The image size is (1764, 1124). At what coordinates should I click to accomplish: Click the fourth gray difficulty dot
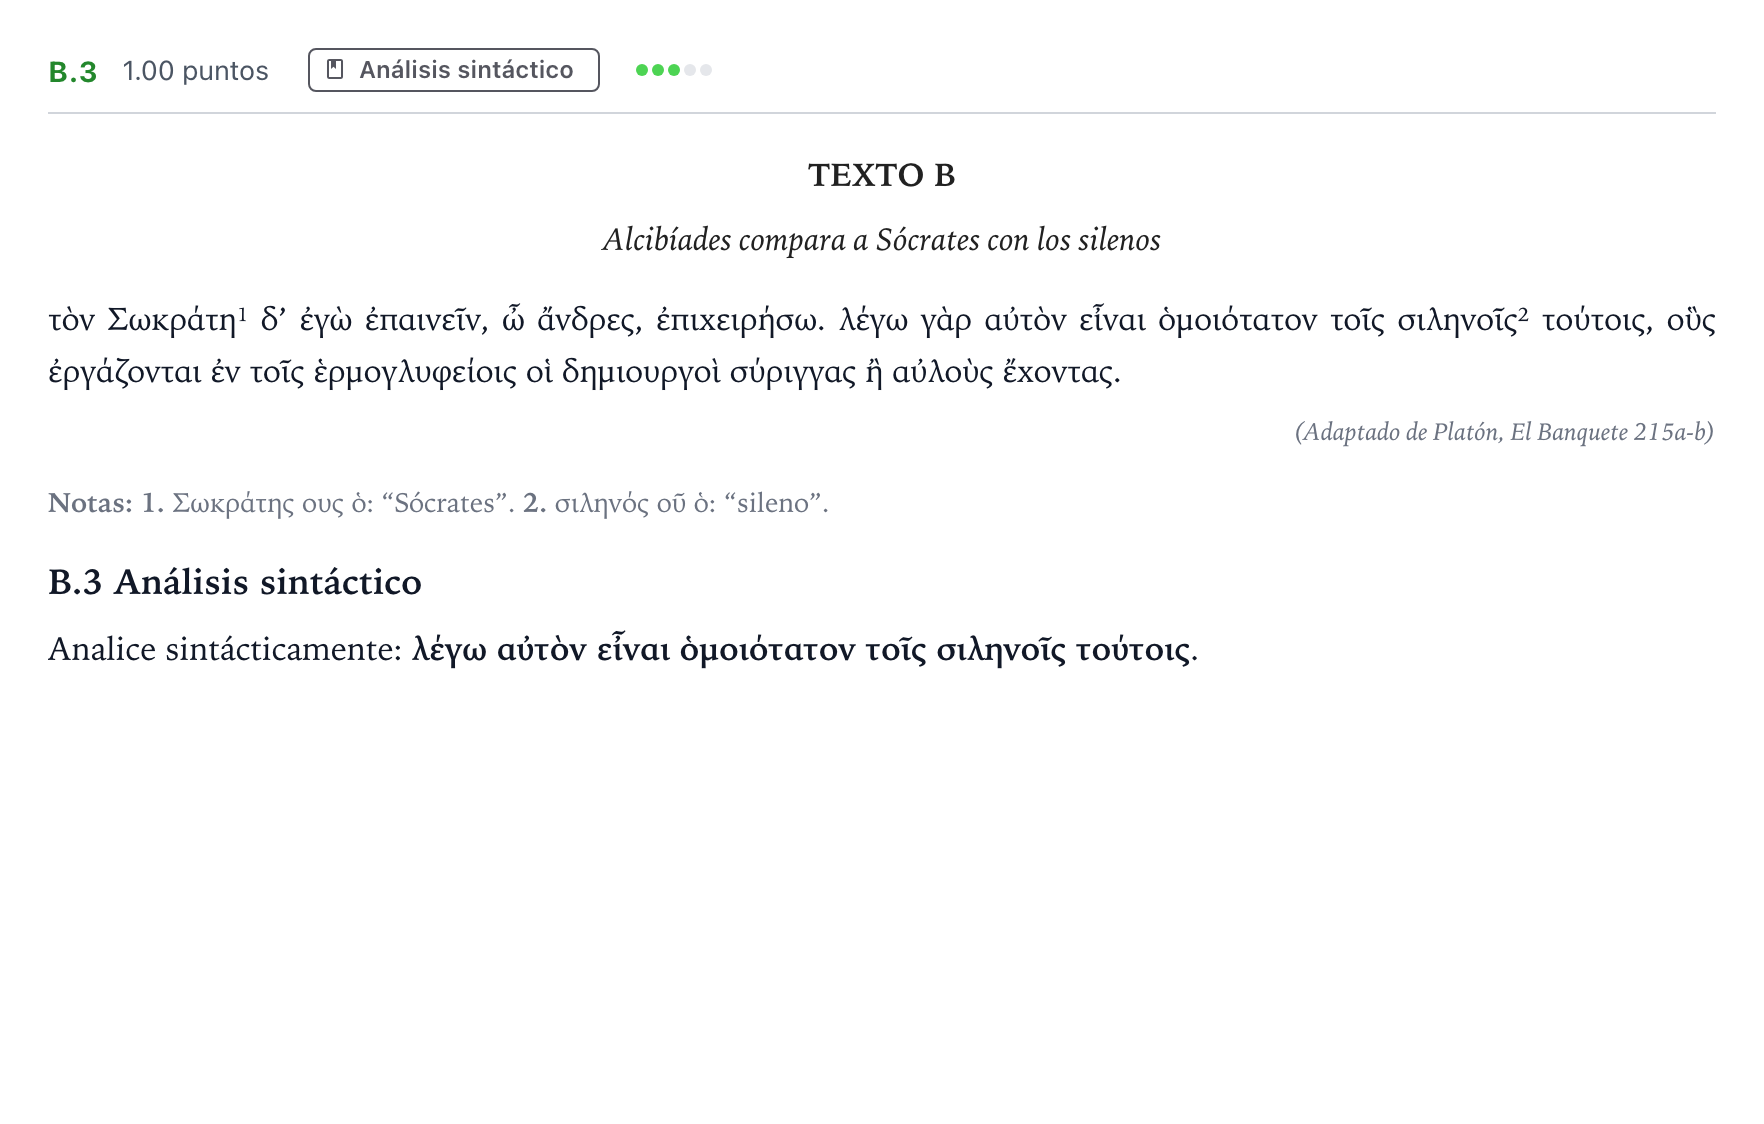tap(690, 70)
